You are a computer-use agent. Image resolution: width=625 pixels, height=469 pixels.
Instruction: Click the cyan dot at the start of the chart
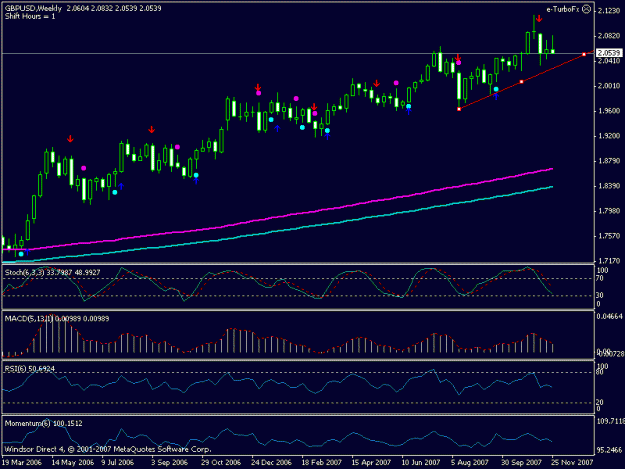(21, 254)
